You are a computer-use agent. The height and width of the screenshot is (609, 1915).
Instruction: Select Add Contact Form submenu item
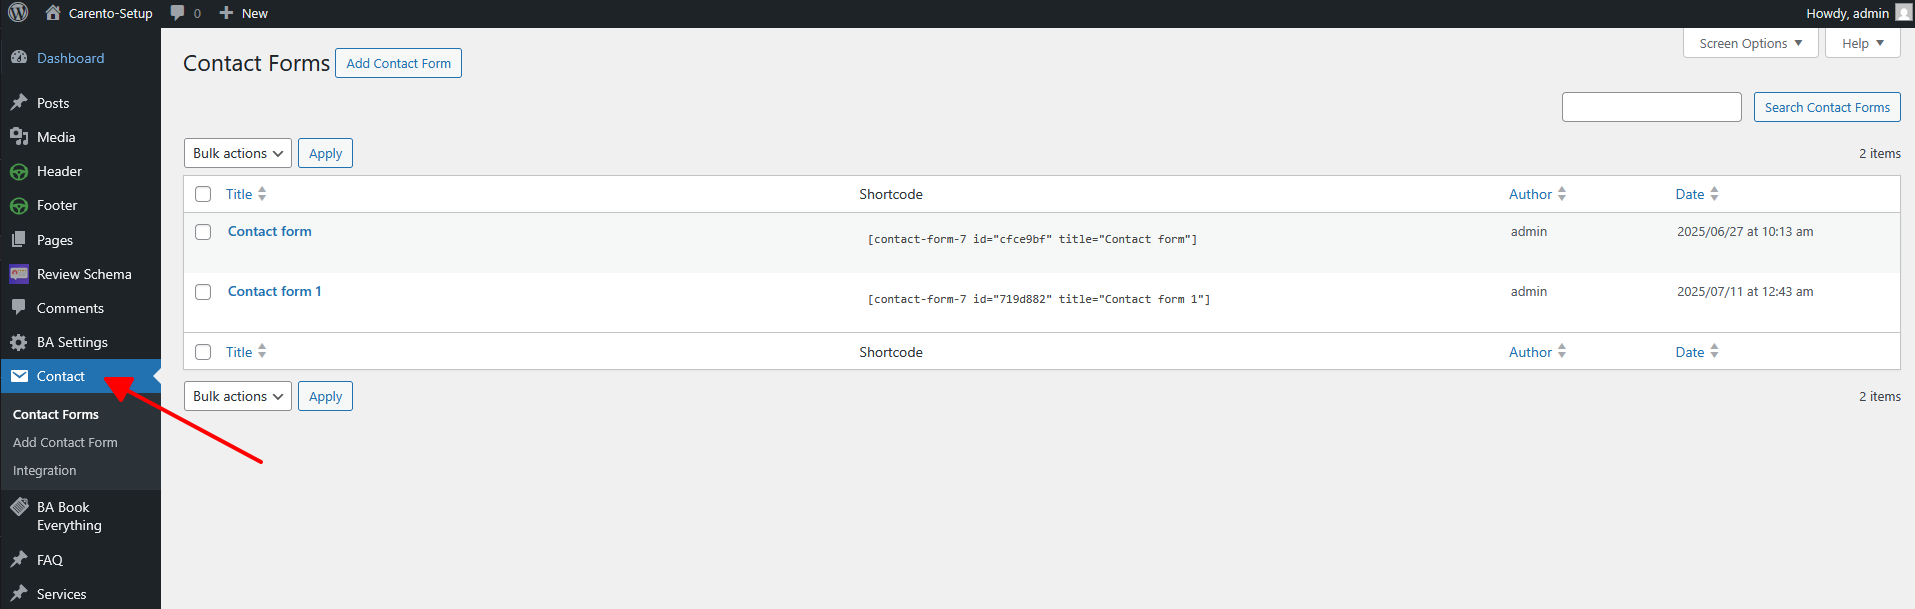(x=65, y=442)
